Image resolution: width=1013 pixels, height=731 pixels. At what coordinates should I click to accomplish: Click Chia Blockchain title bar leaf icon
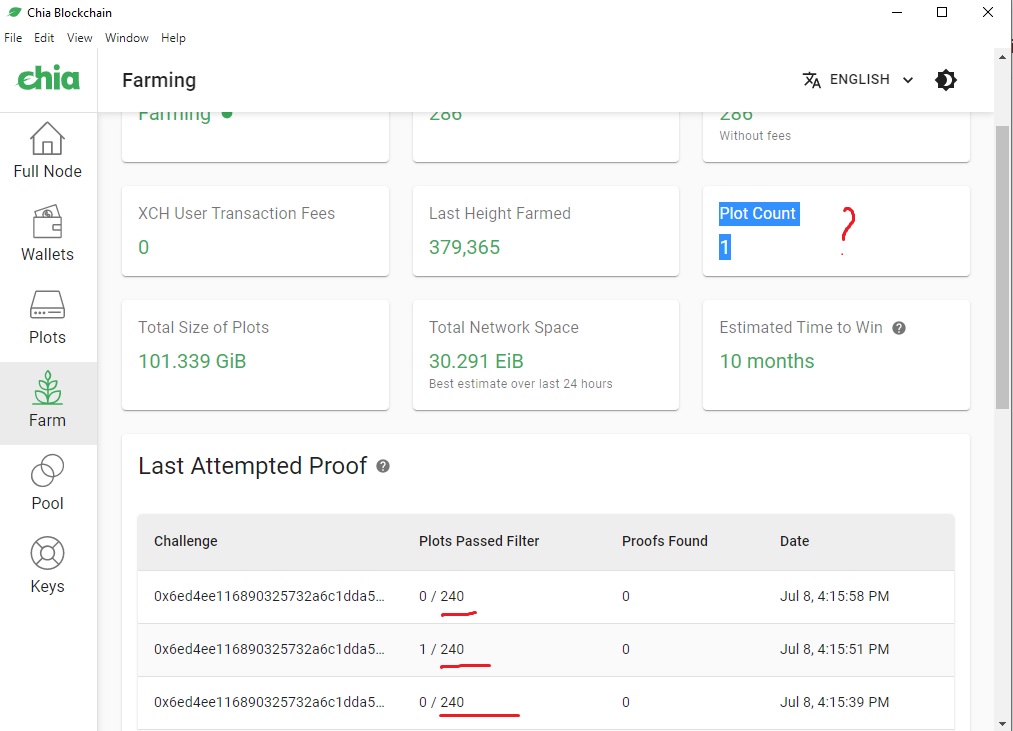coord(14,12)
